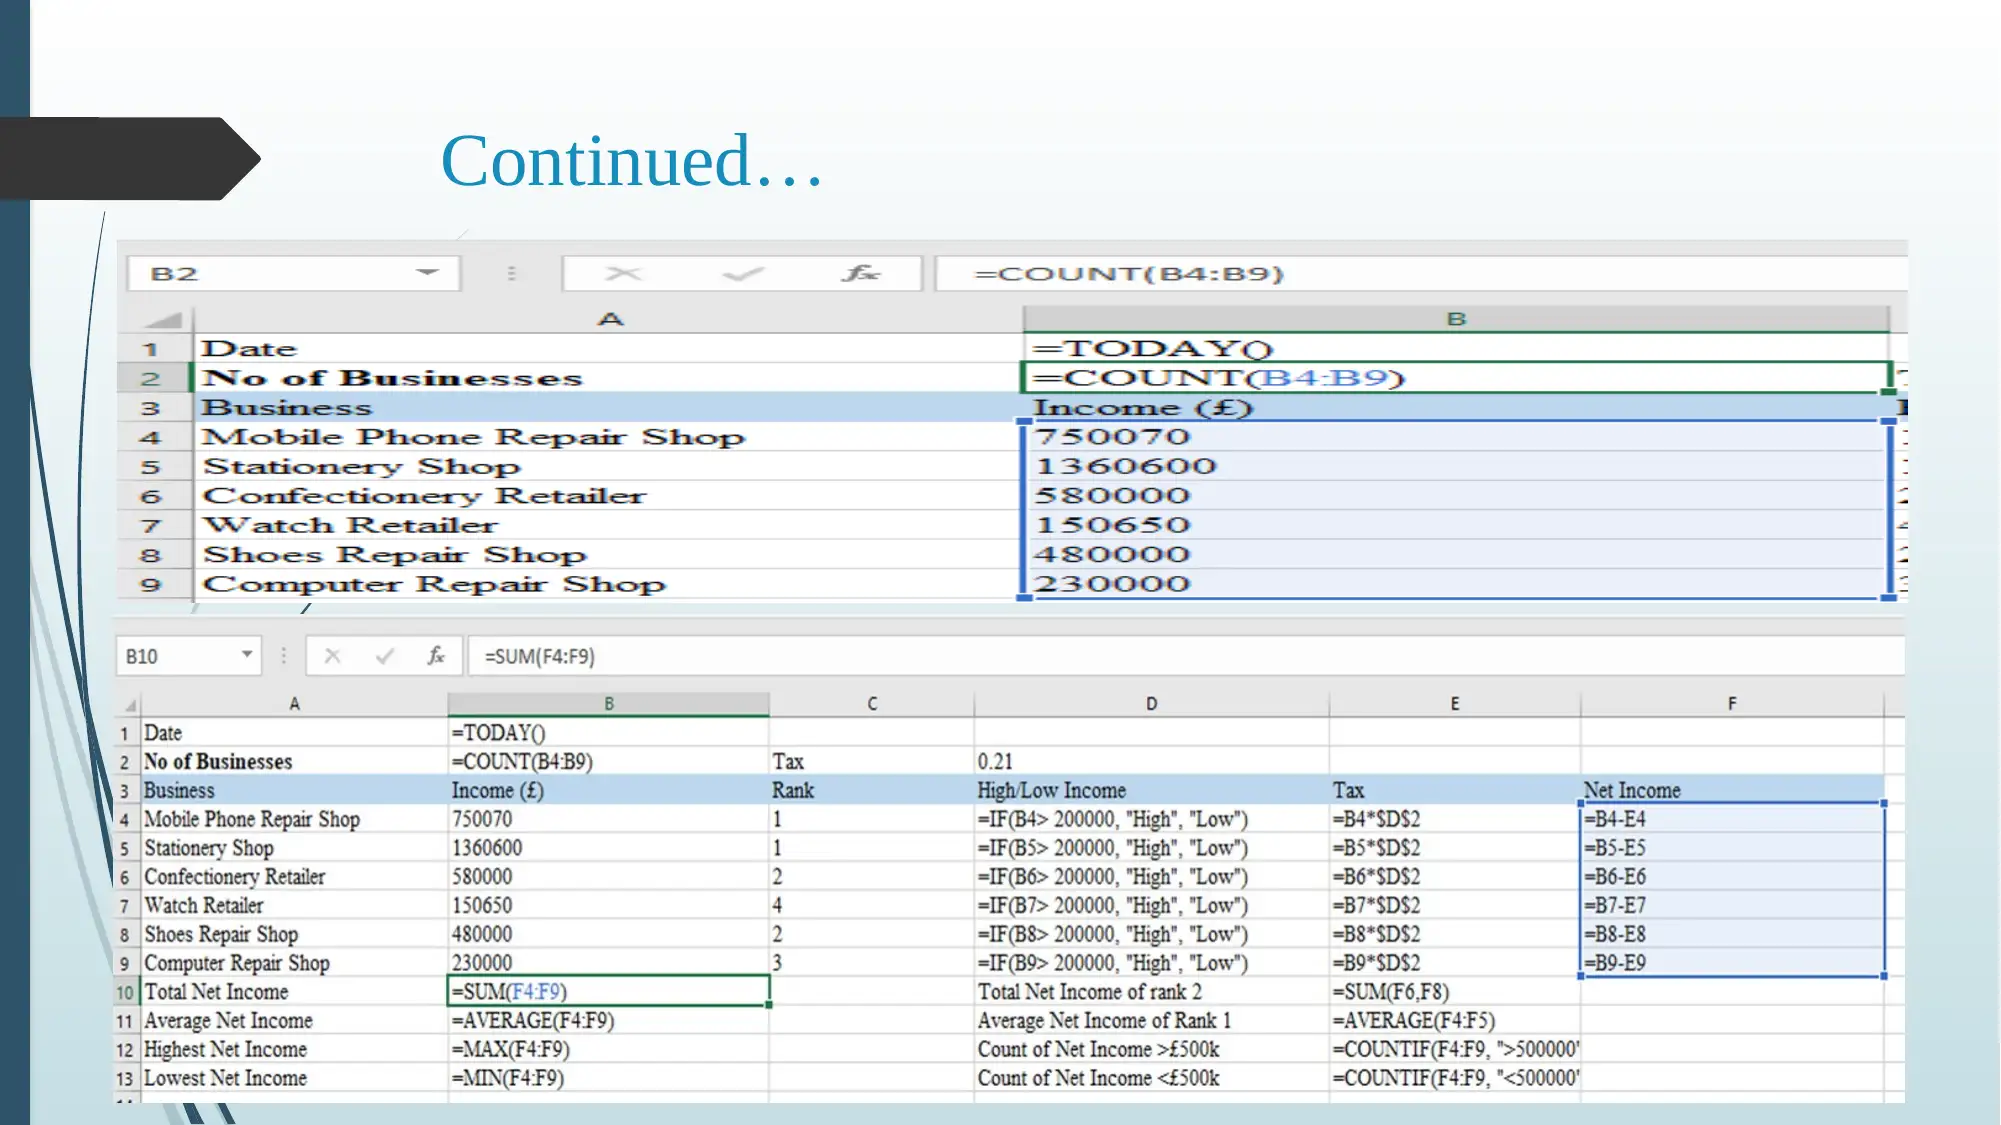Click cell with formula =B4-E4
The width and height of the screenshot is (2001, 1125).
pyautogui.click(x=1732, y=819)
